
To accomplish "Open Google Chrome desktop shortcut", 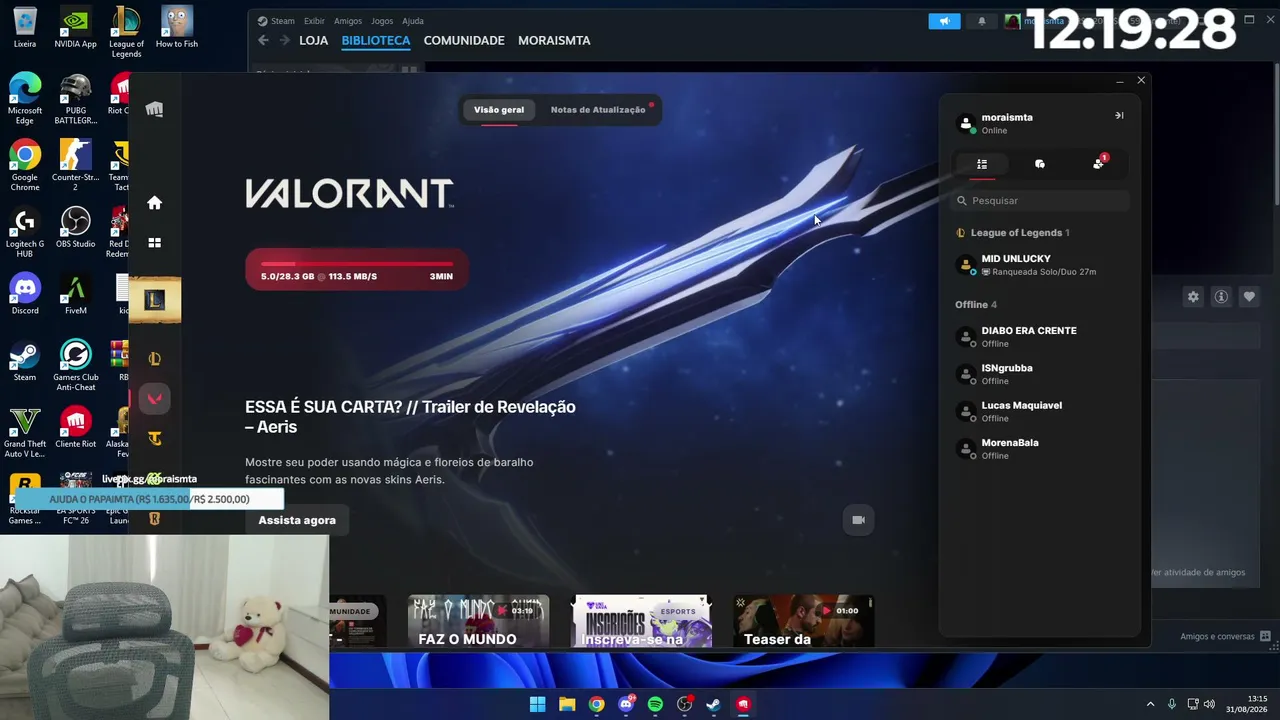I will 25,166.
